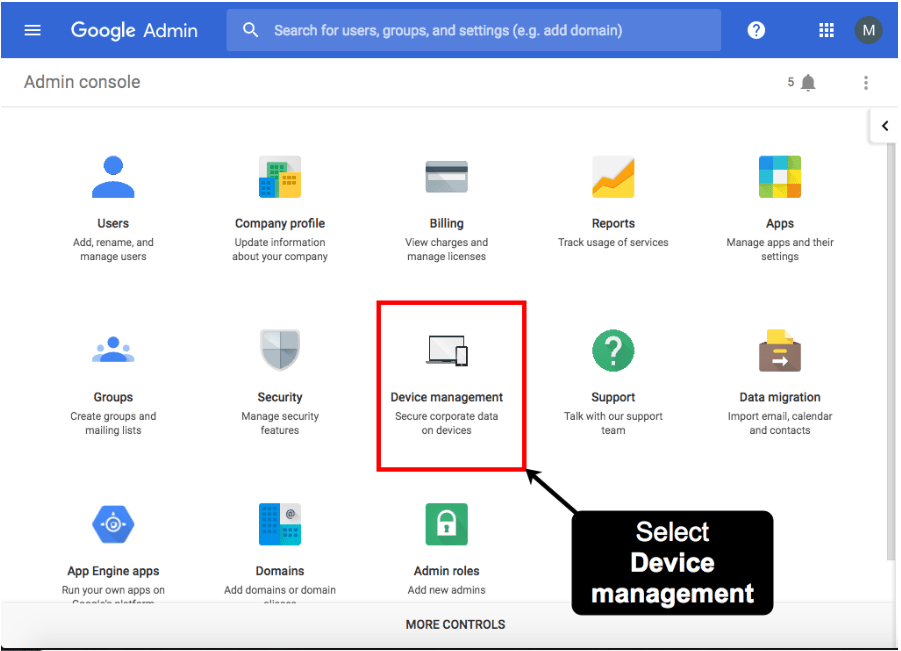Open the App Engine apps hexagon icon

113,524
